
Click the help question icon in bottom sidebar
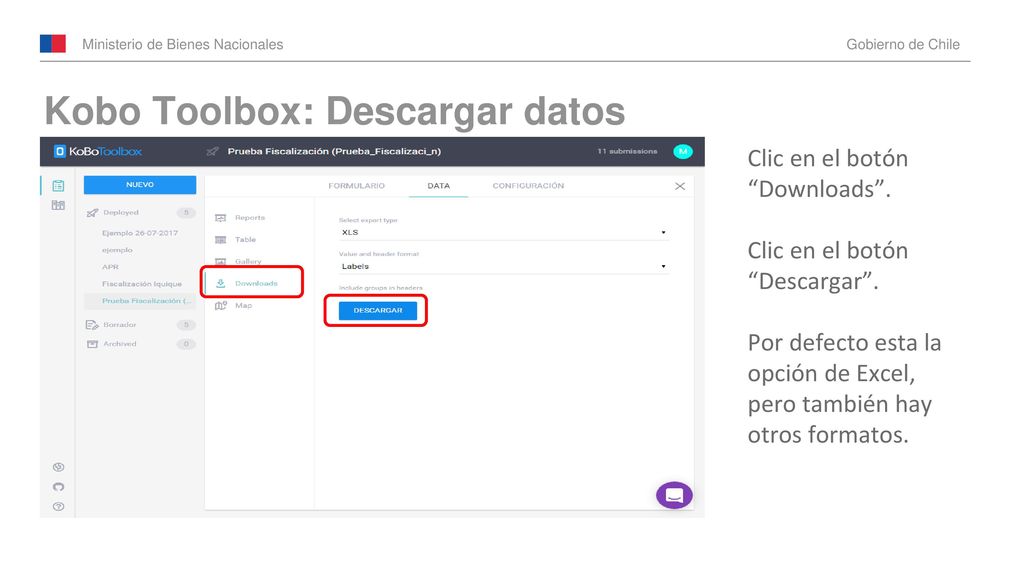tap(59, 507)
